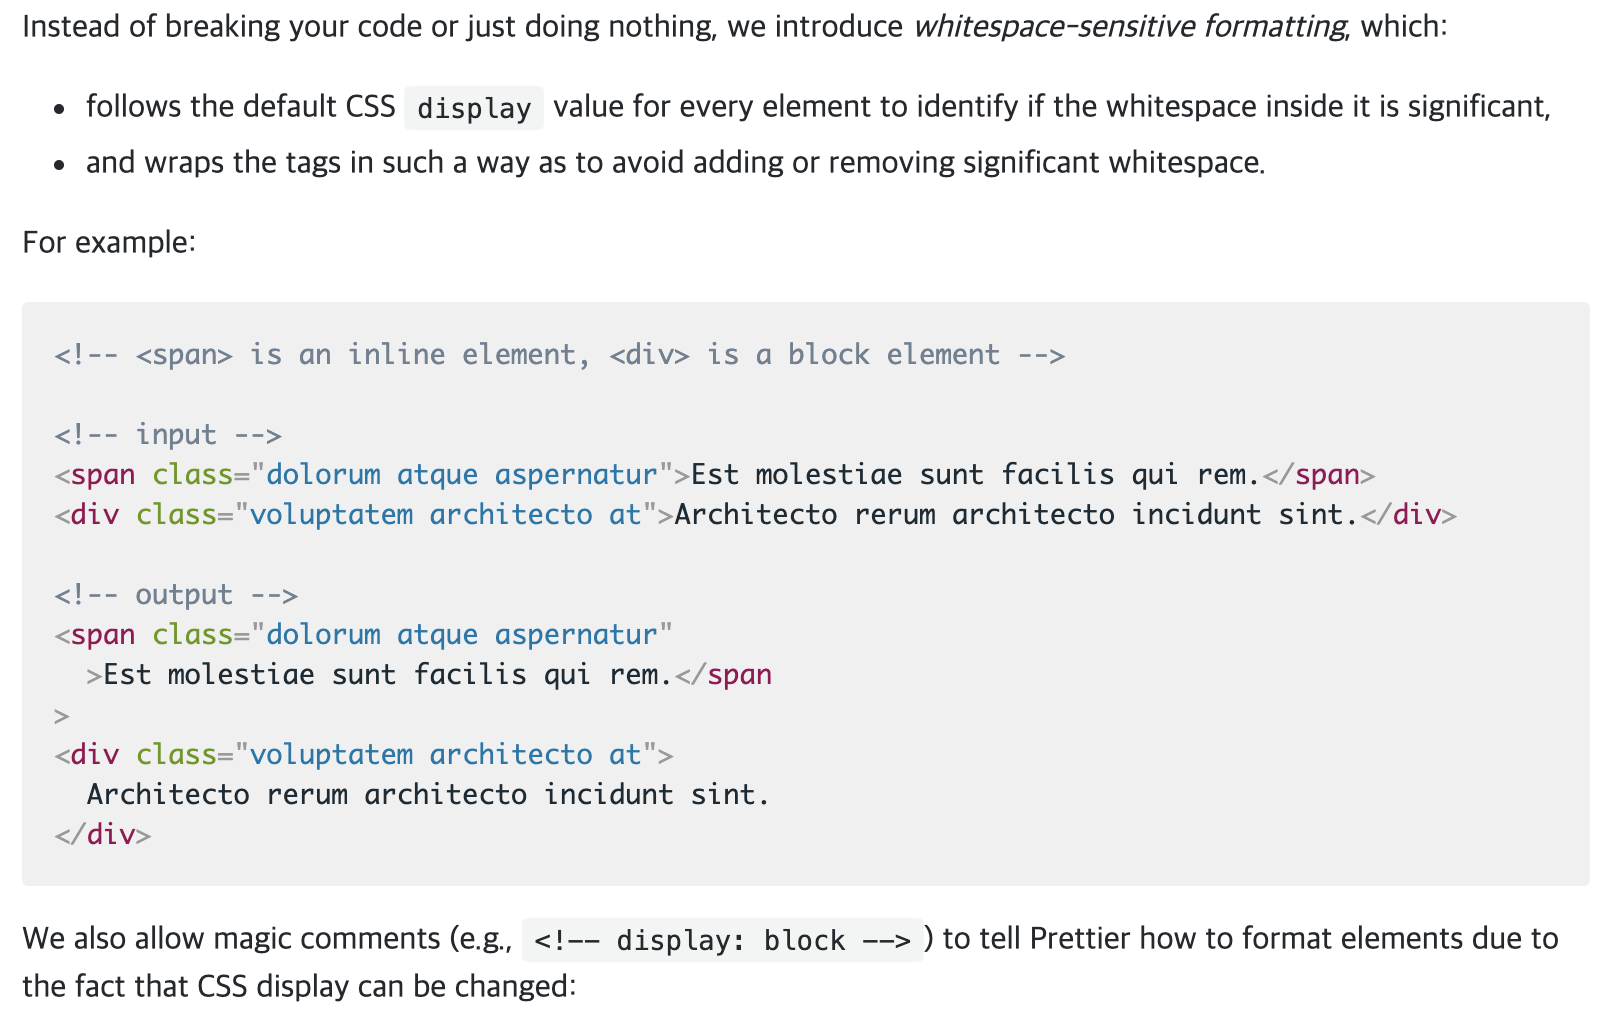Click the lone ">" line in output code
The image size is (1614, 1024).
(x=62, y=716)
